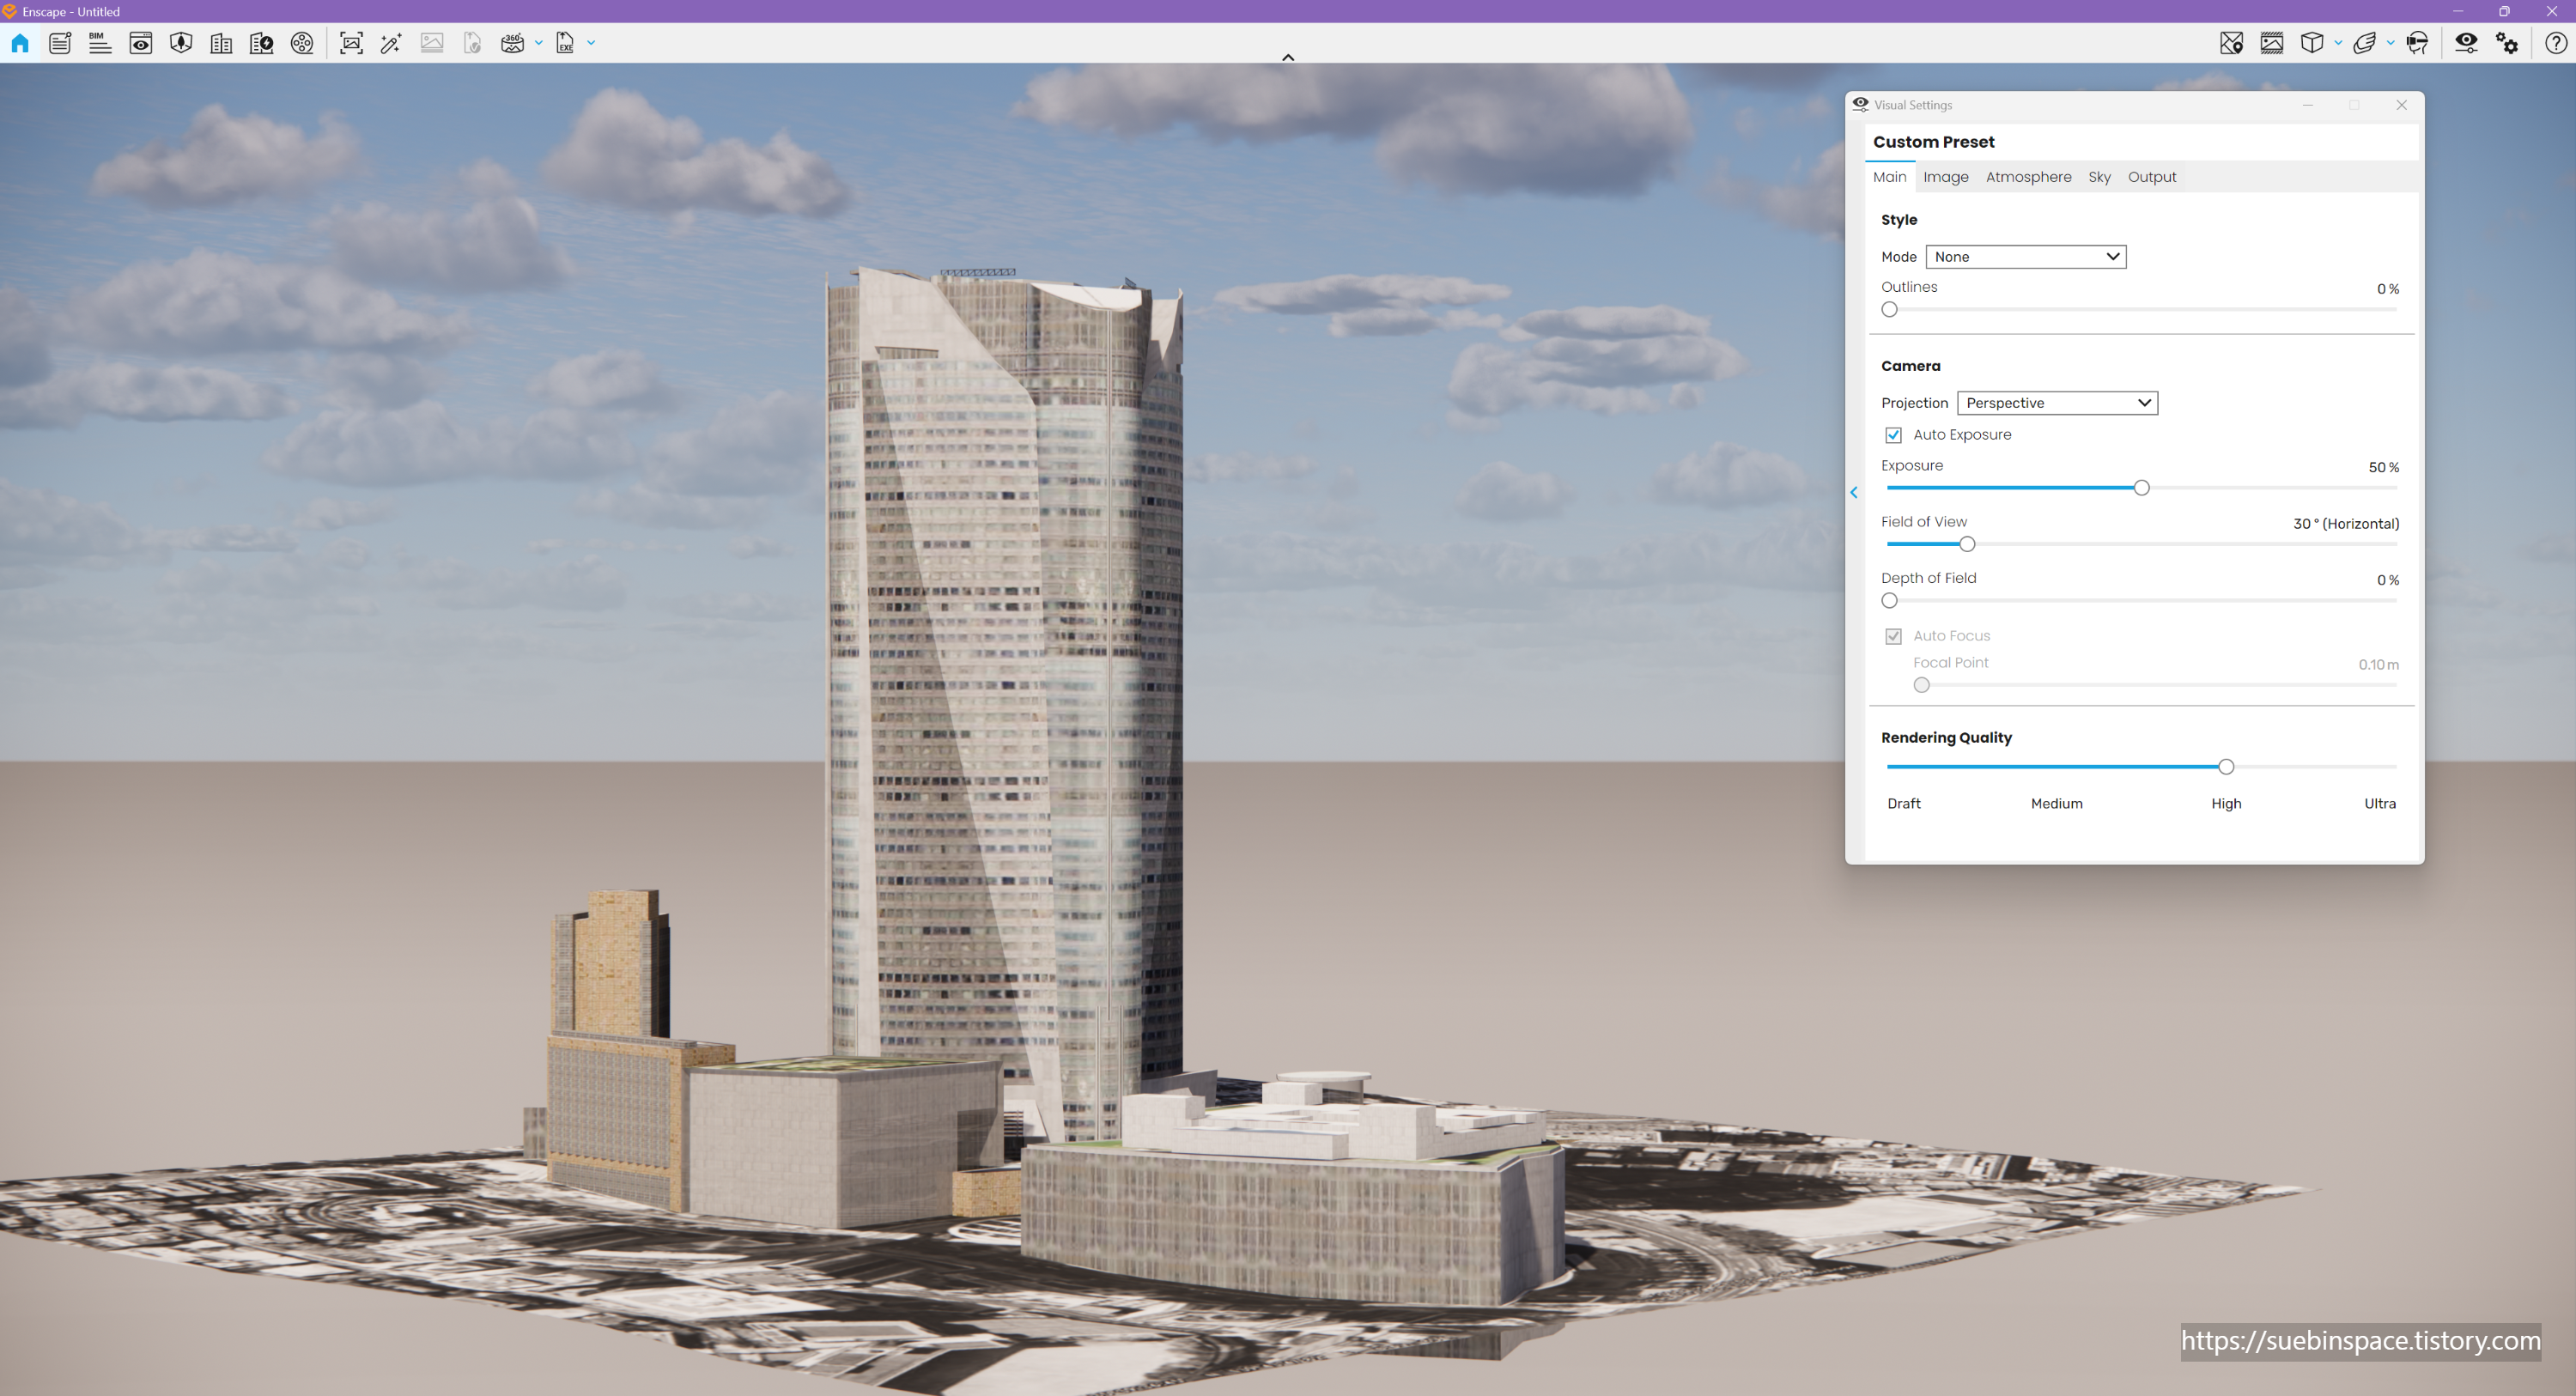
Task: Click the magic wand render icon
Action: click(x=391, y=43)
